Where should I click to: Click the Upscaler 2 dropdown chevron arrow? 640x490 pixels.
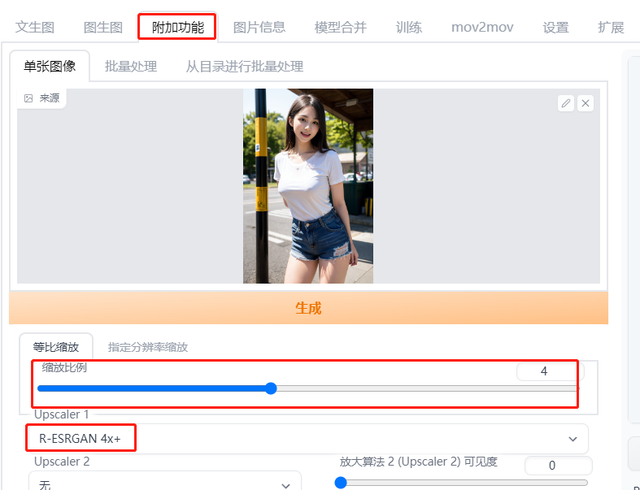[x=286, y=486]
